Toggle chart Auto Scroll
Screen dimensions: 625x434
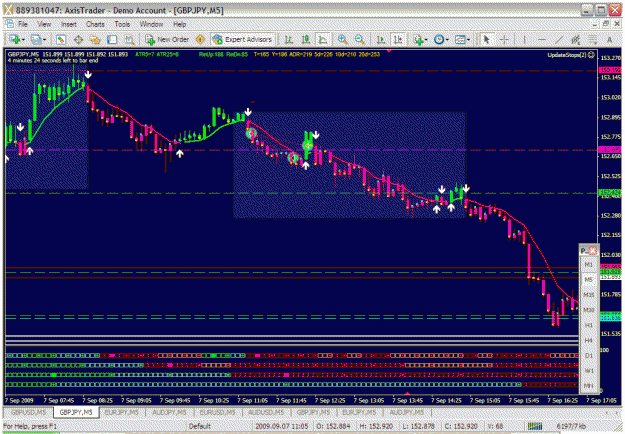381,39
